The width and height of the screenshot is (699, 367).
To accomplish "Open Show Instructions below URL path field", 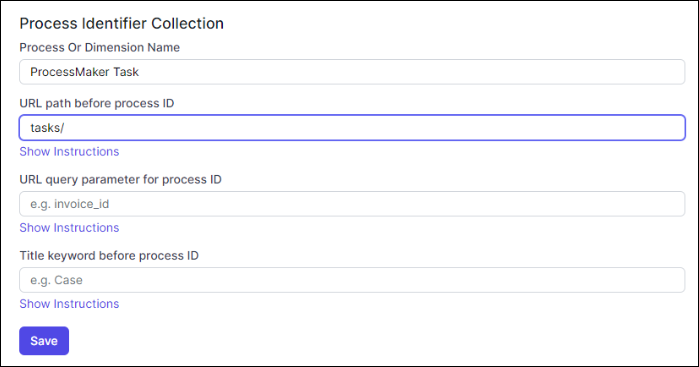I will tap(69, 152).
